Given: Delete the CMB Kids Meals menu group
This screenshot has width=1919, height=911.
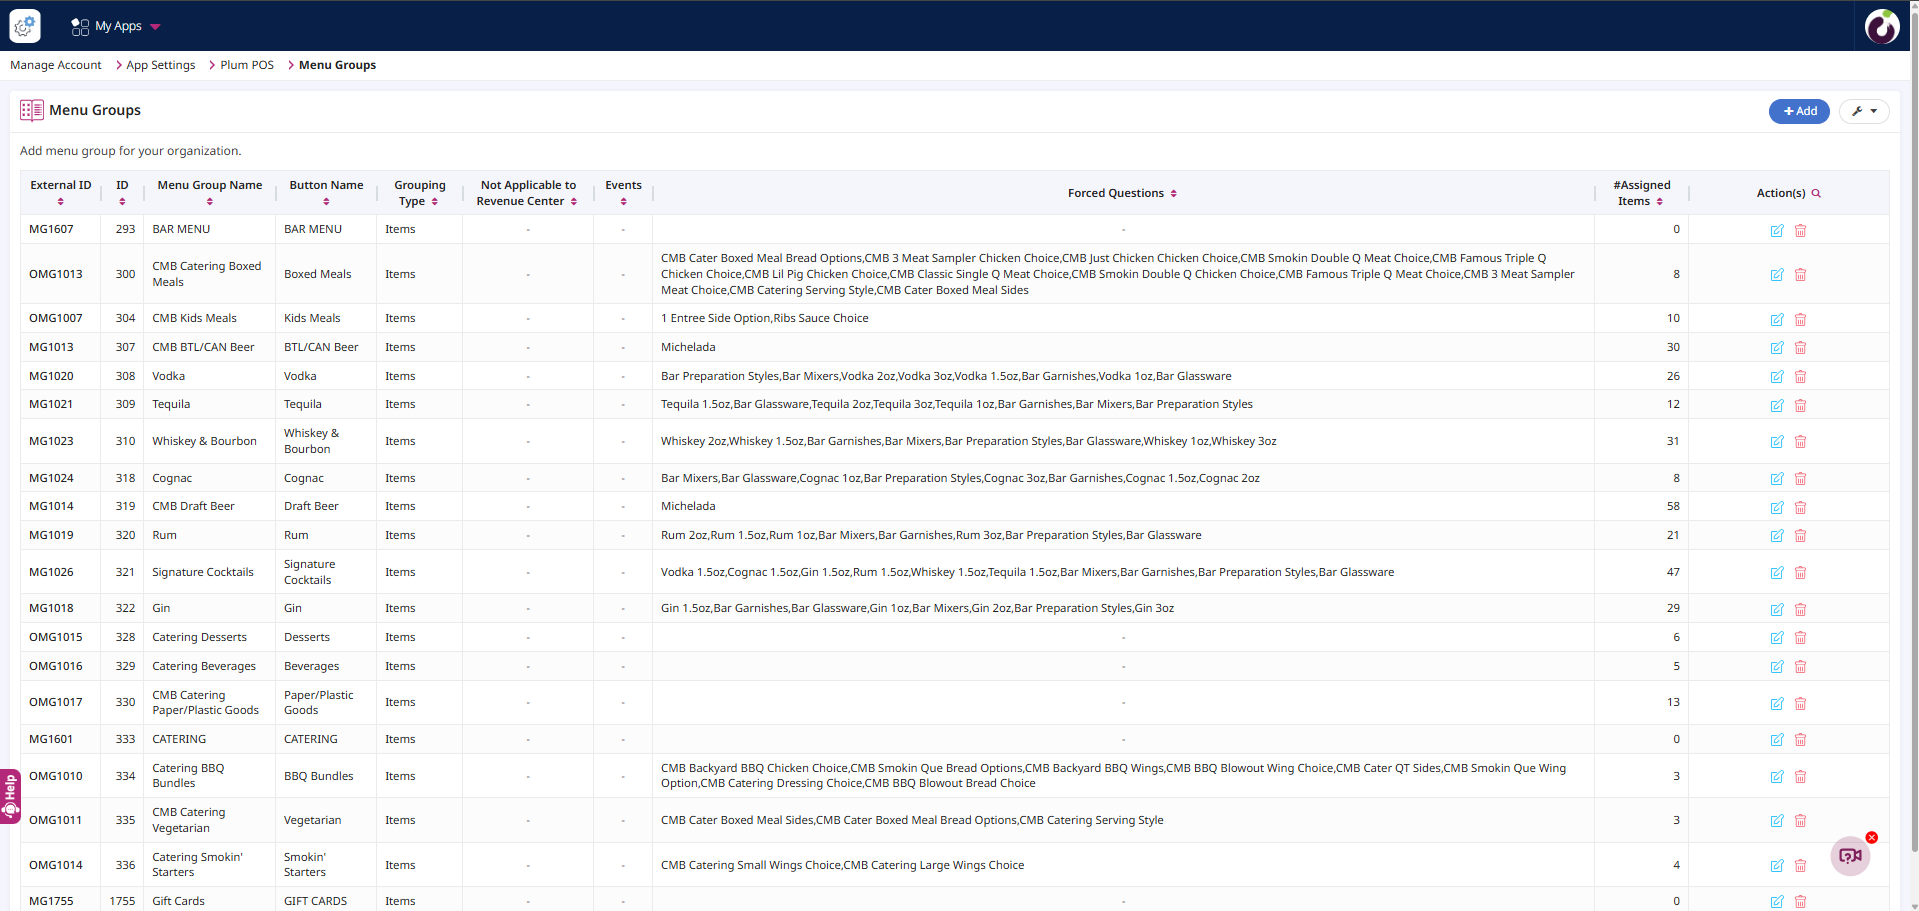Looking at the screenshot, I should tap(1800, 320).
